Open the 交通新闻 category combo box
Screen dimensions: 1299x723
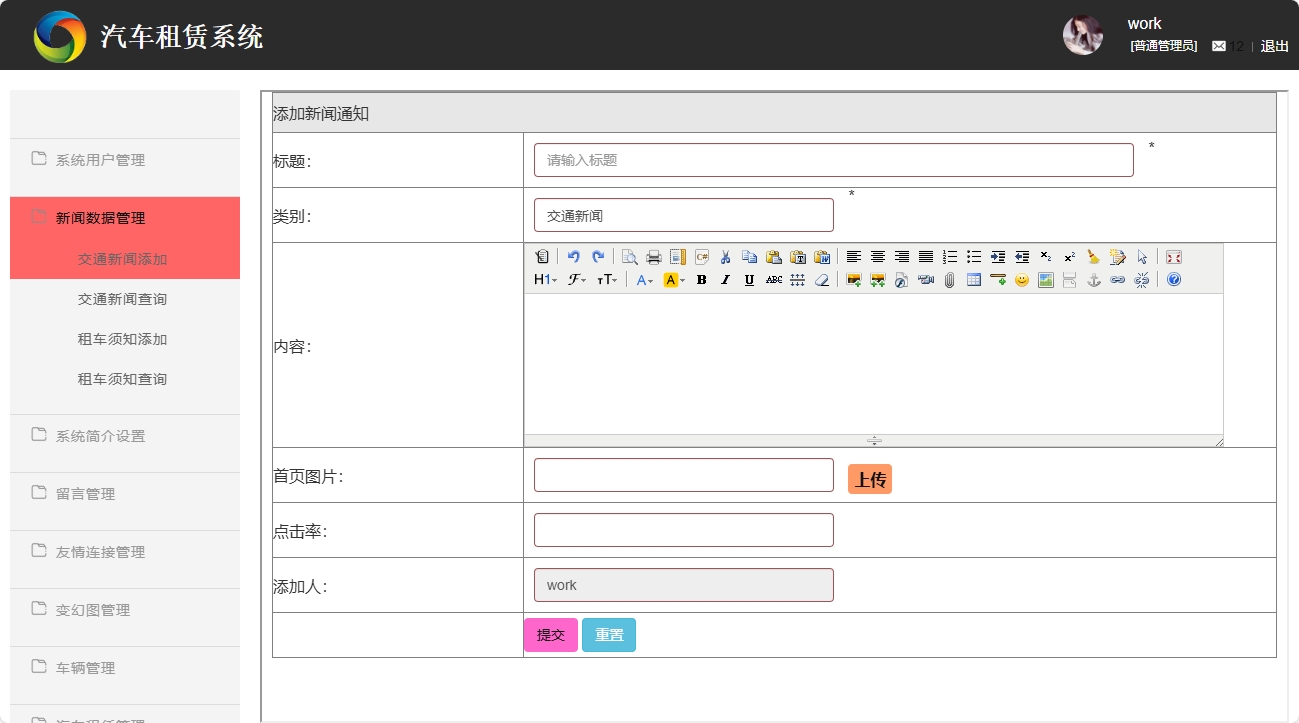pos(683,214)
